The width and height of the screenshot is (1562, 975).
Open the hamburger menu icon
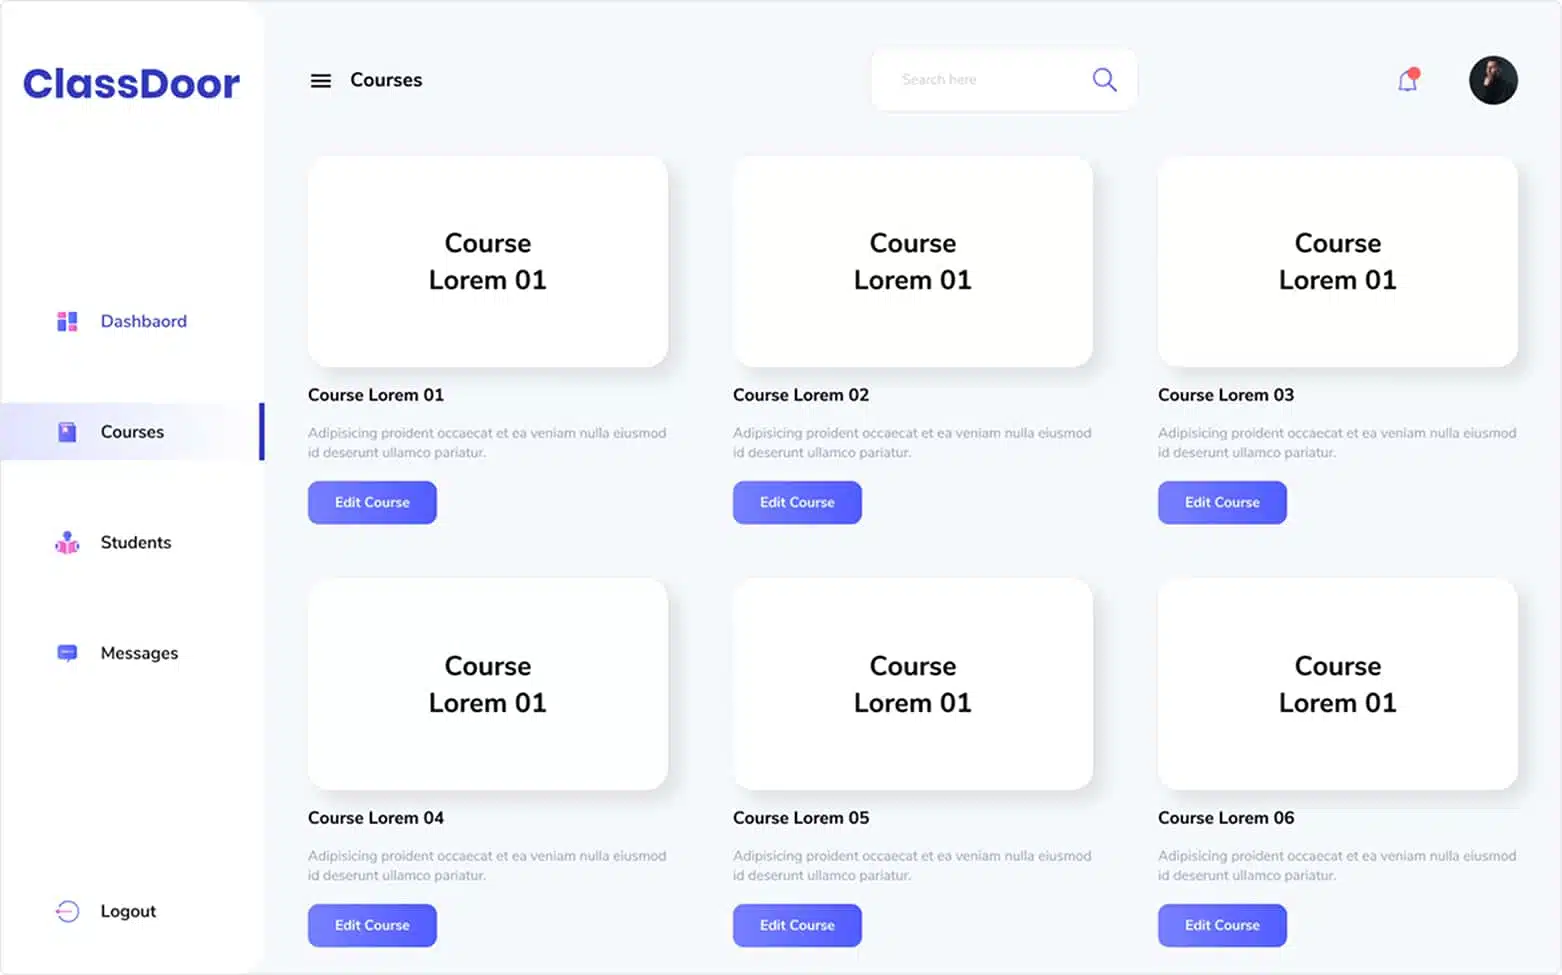[x=320, y=81]
